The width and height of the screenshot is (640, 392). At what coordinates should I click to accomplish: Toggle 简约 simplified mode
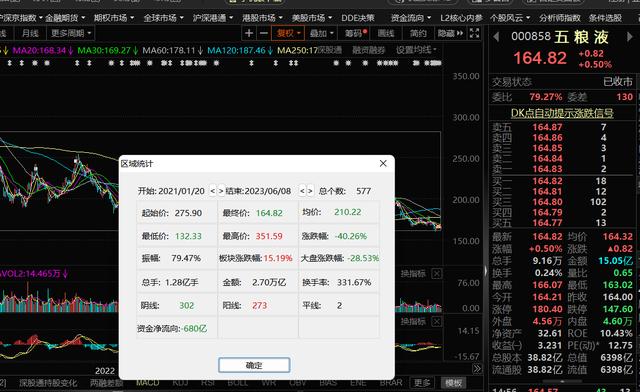(418, 33)
